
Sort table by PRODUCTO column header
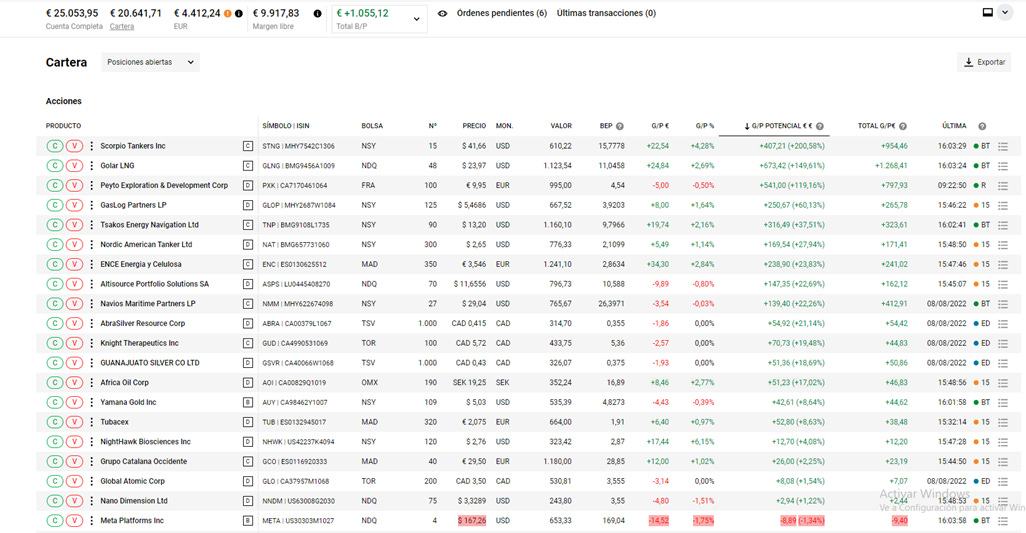coord(63,126)
